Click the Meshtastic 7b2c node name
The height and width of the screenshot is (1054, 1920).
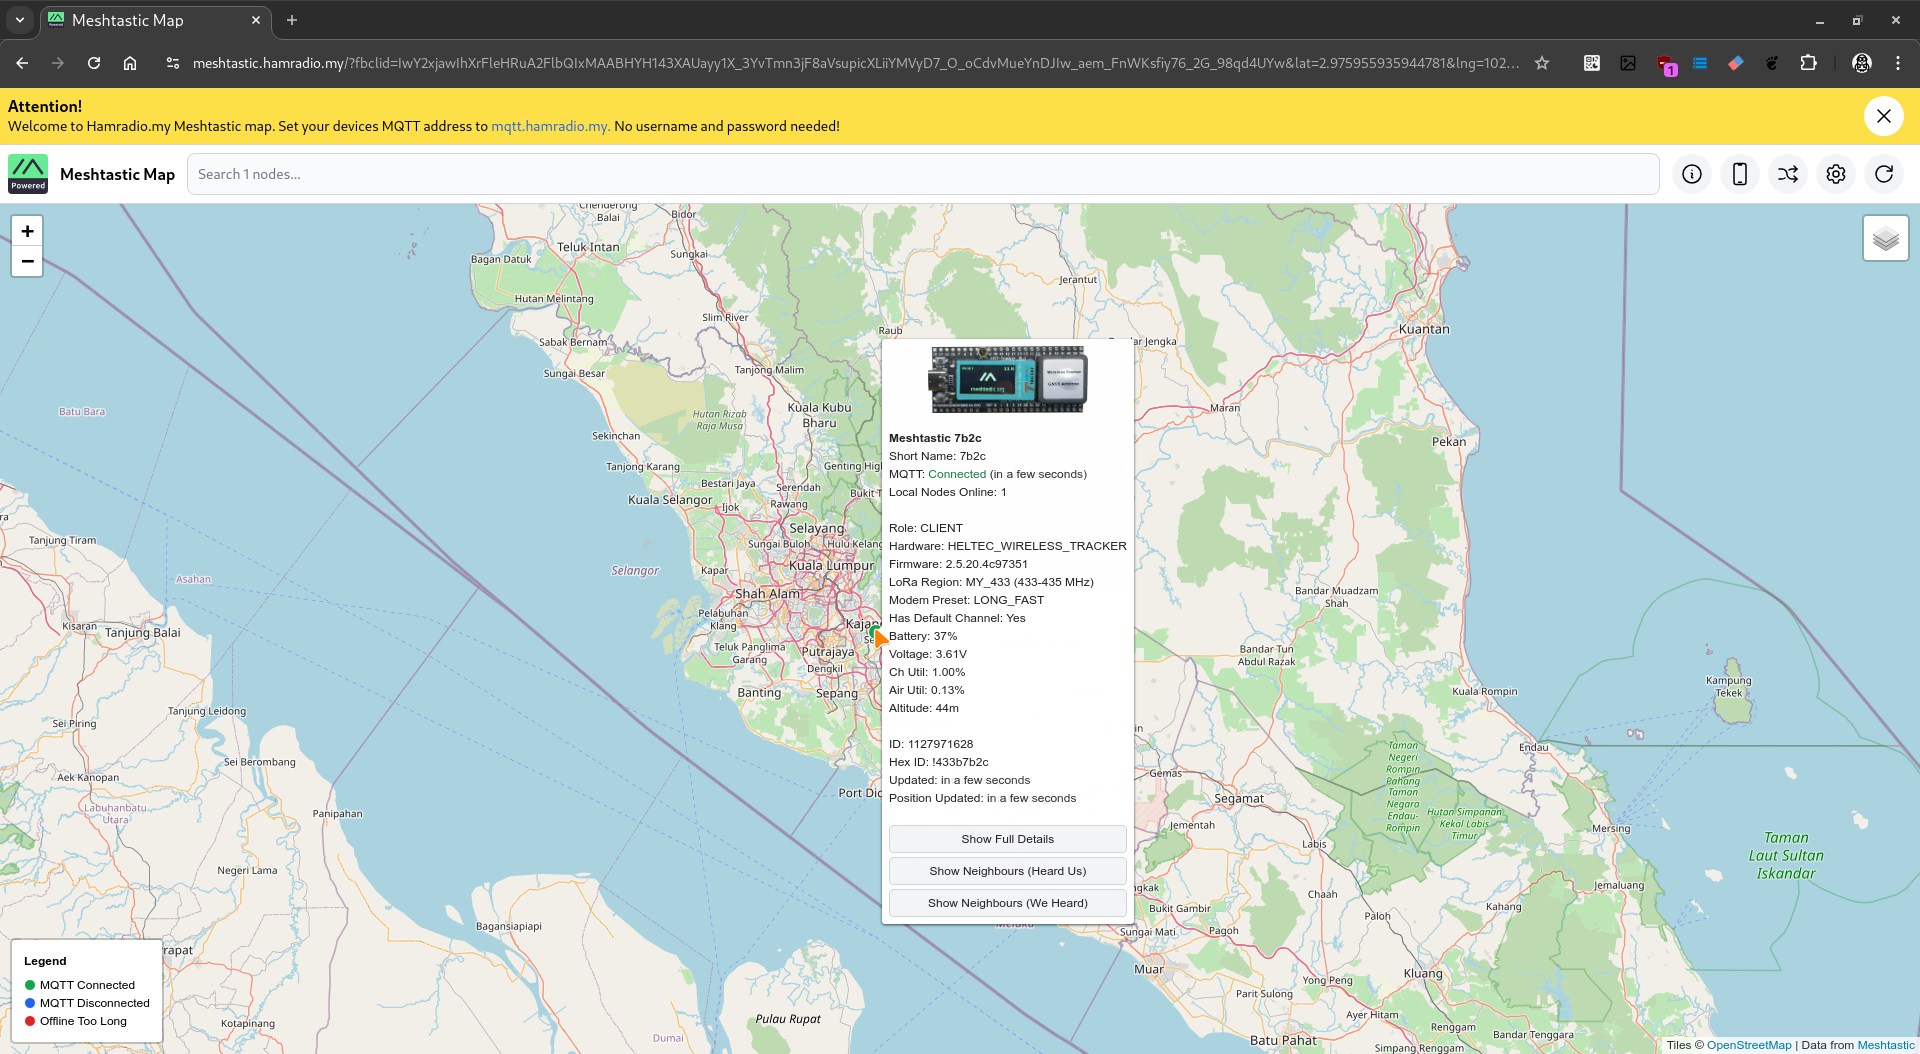click(x=935, y=438)
